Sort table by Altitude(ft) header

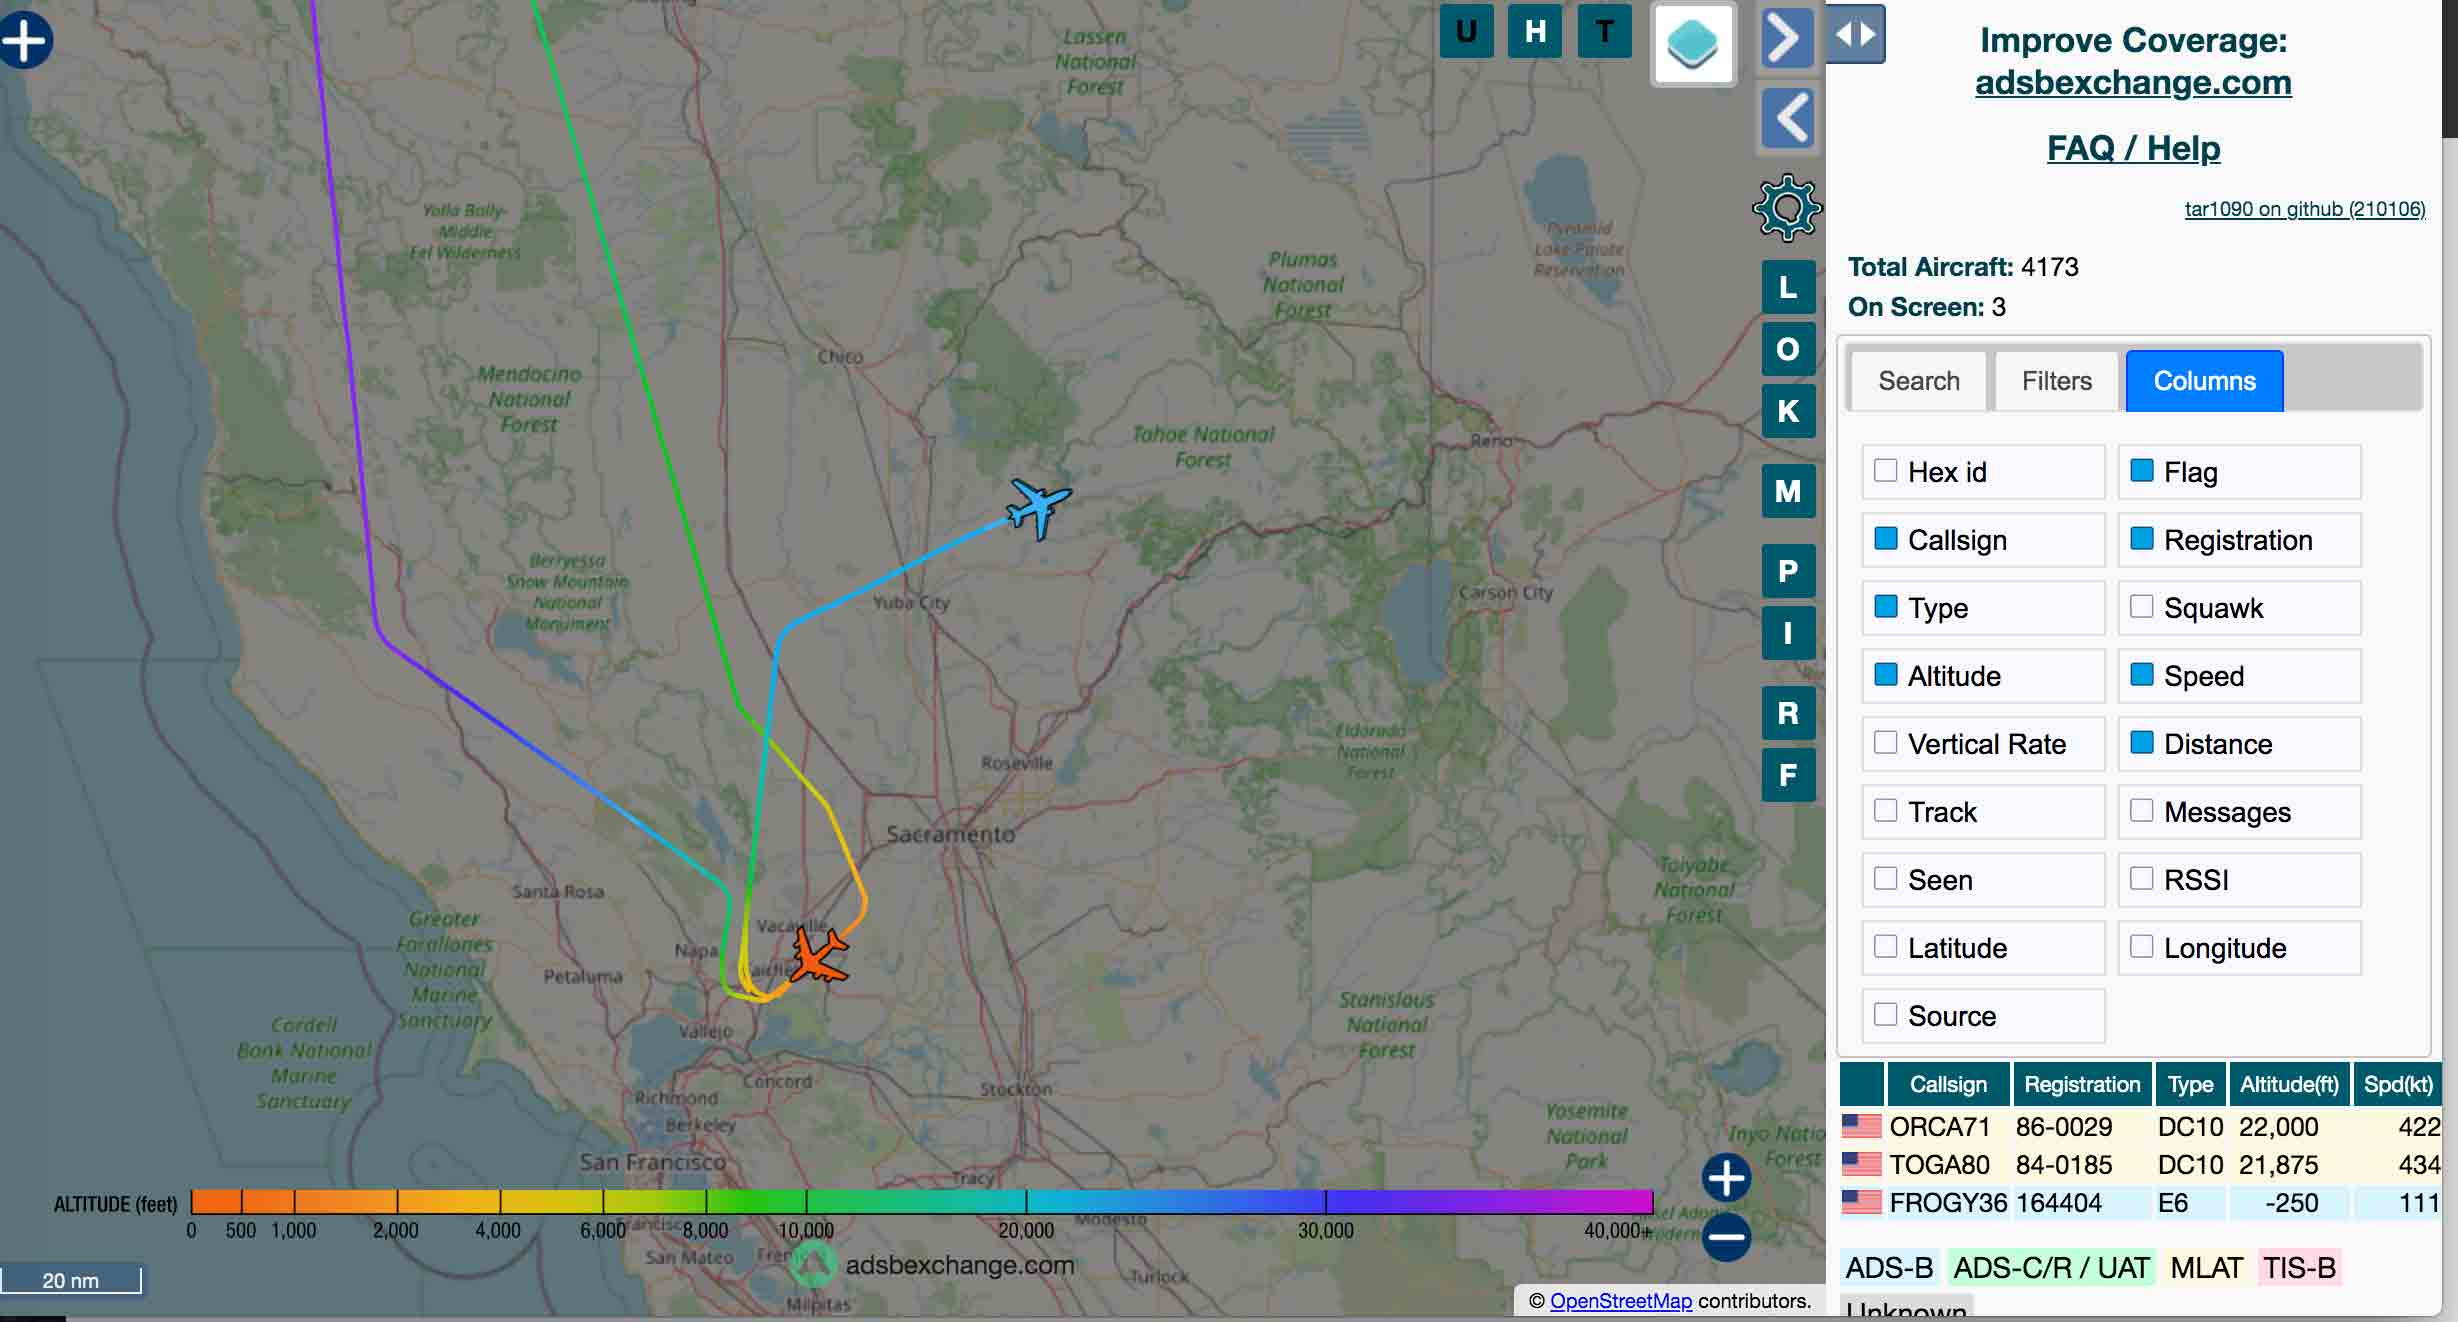point(2289,1085)
